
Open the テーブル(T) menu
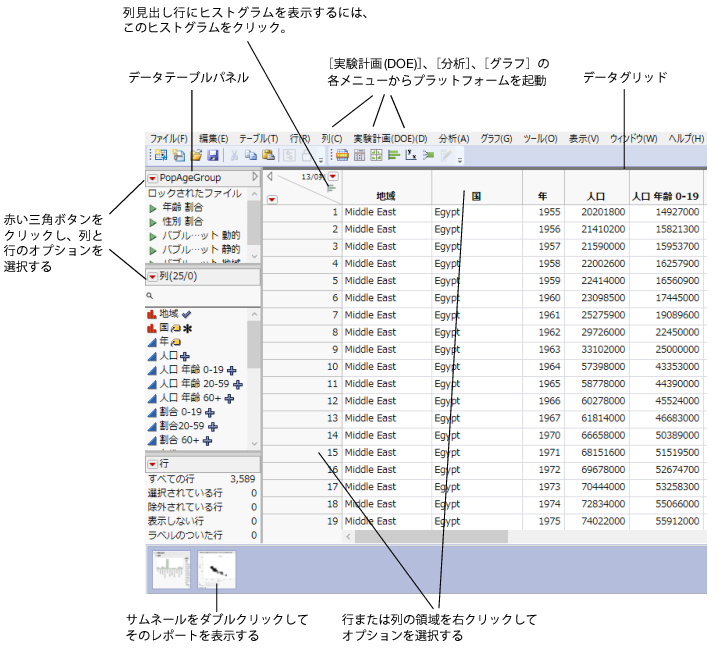[259, 138]
